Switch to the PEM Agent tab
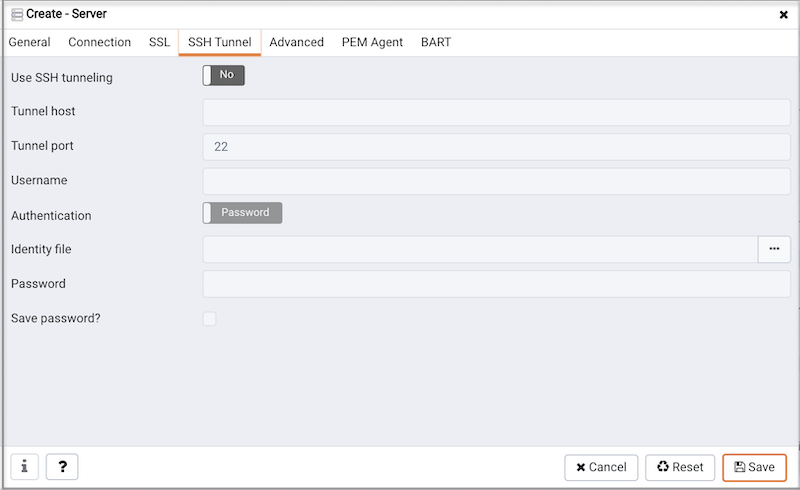800x490 pixels. pos(372,42)
